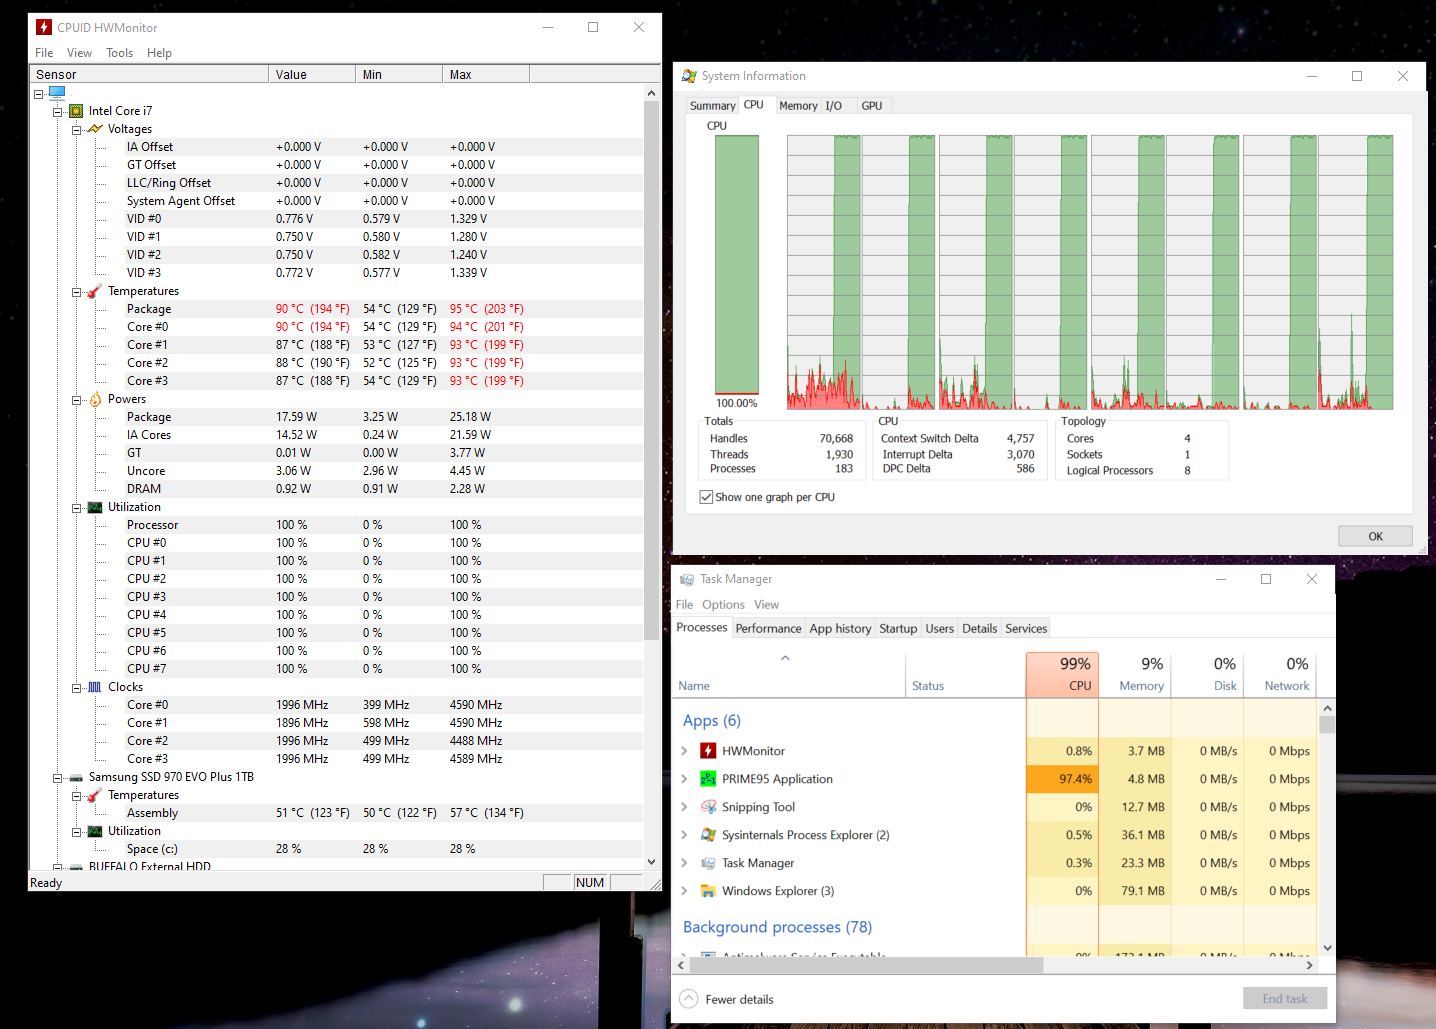
Task: Collapse the Samsung SSD 970 EVO node
Action: click(x=57, y=777)
